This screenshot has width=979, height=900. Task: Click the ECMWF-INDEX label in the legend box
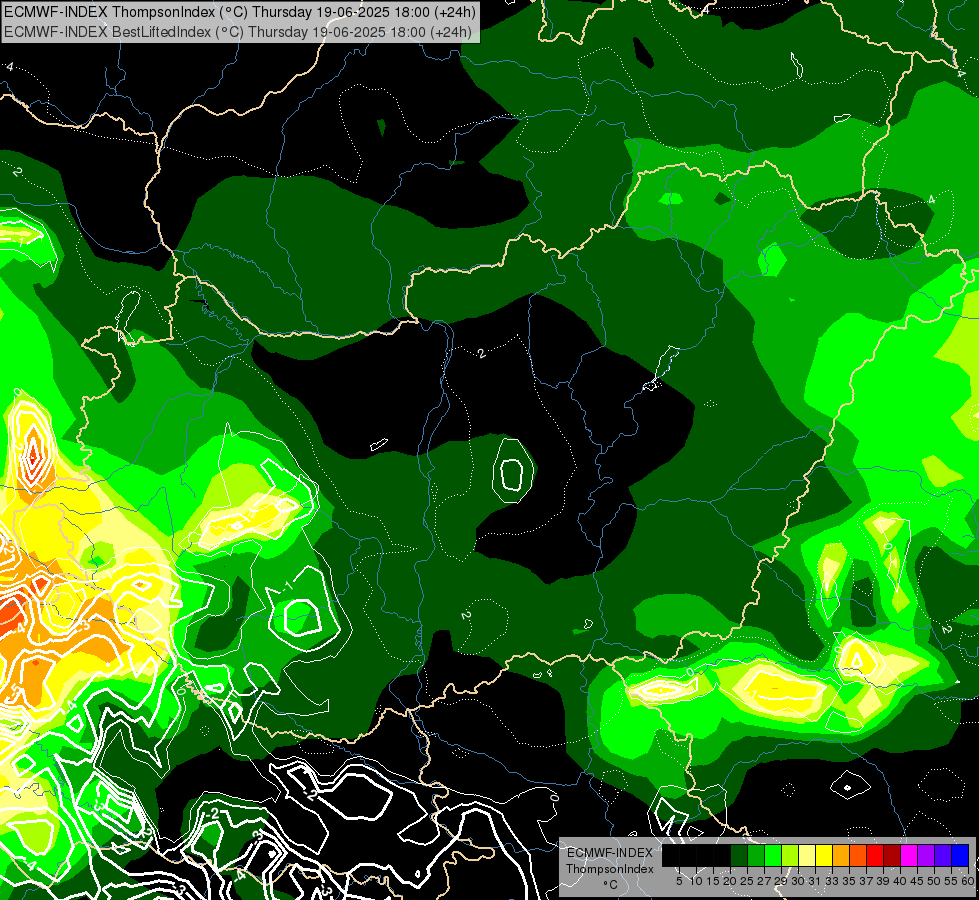[610, 853]
